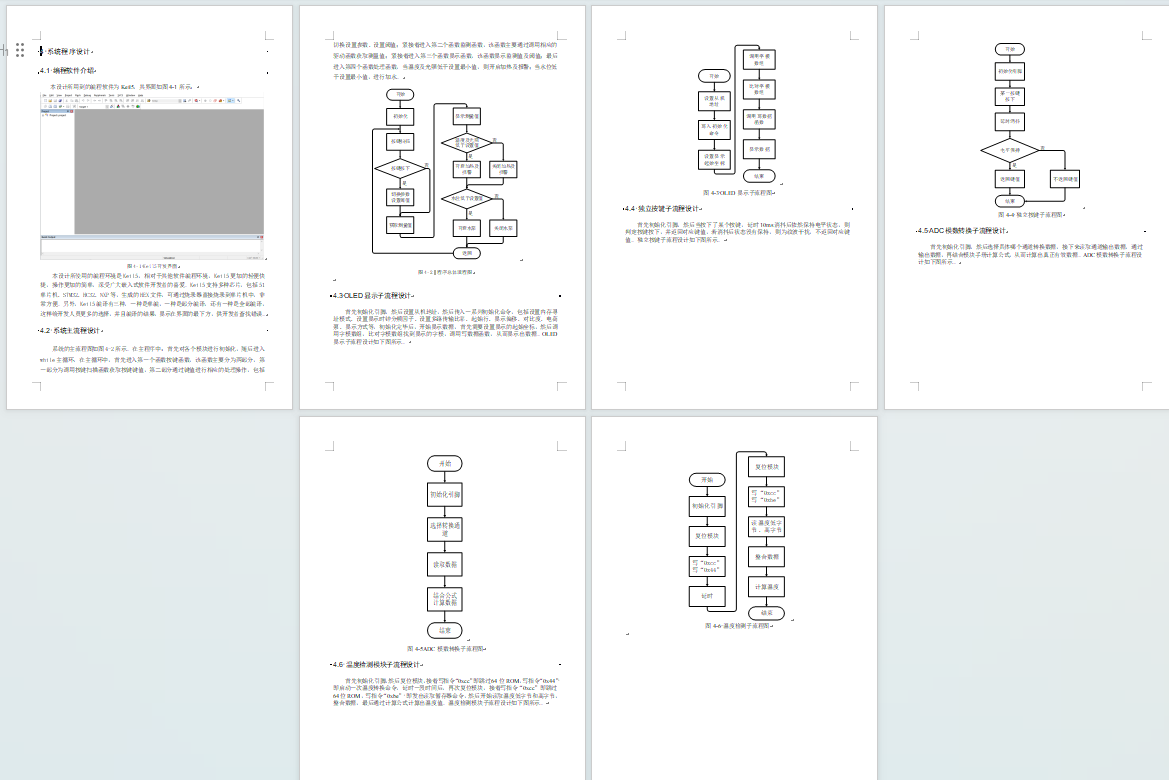The image size is (1169, 780).
Task: Click heading '4.3 OLED显示子流程设计'
Action: (373, 295)
